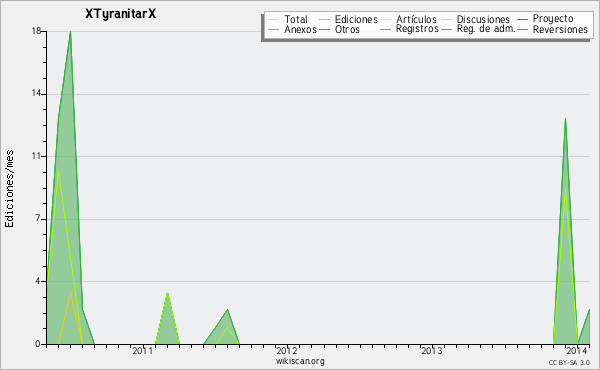
Task: Click the y-axis label 18
Action: tap(36, 31)
